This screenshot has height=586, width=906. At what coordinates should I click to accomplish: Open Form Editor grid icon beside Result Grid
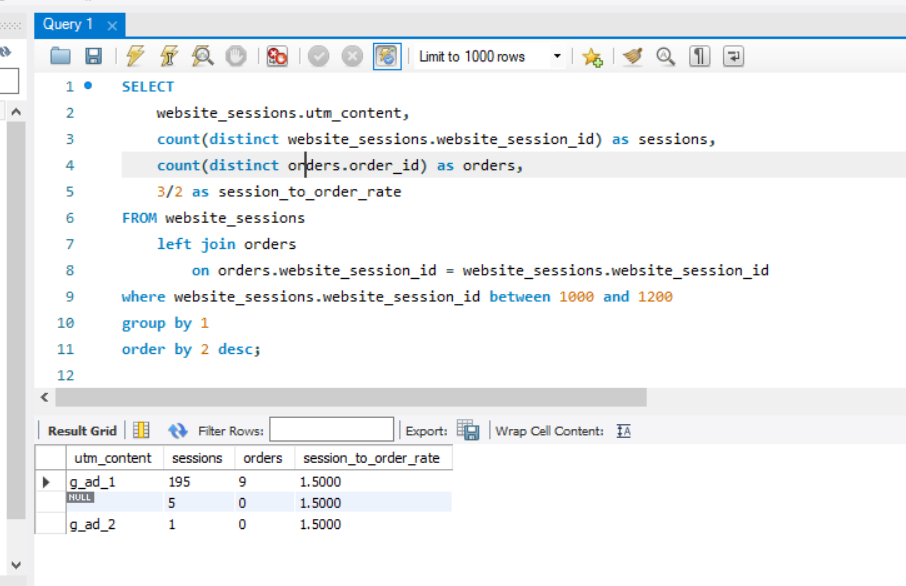coord(141,430)
